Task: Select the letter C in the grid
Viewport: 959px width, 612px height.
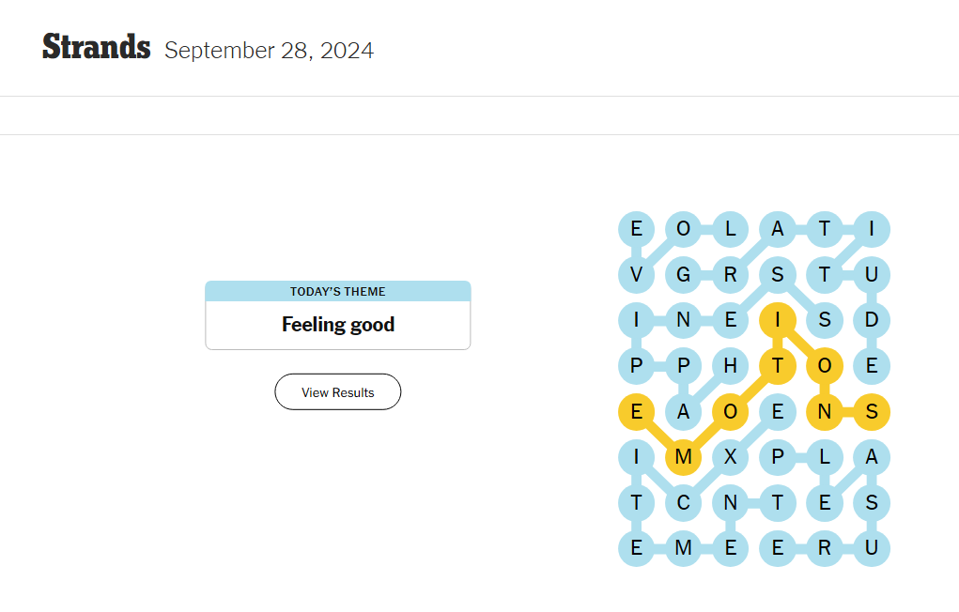Action: pos(683,503)
